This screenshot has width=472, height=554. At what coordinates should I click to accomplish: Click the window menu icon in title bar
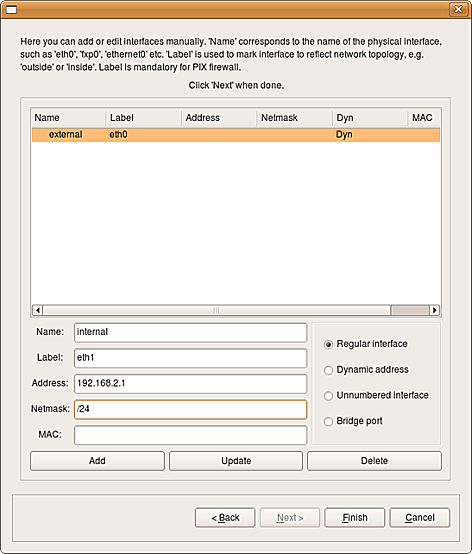click(x=11, y=9)
